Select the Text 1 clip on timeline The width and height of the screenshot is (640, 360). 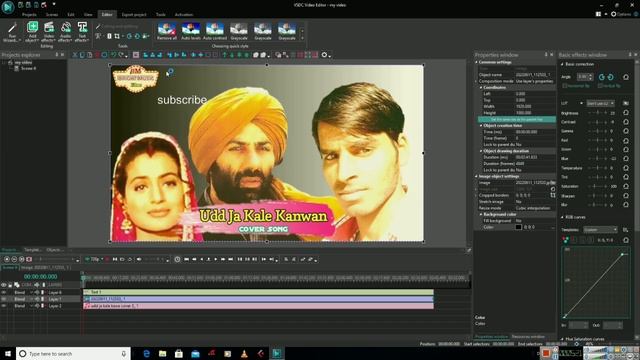click(x=258, y=292)
